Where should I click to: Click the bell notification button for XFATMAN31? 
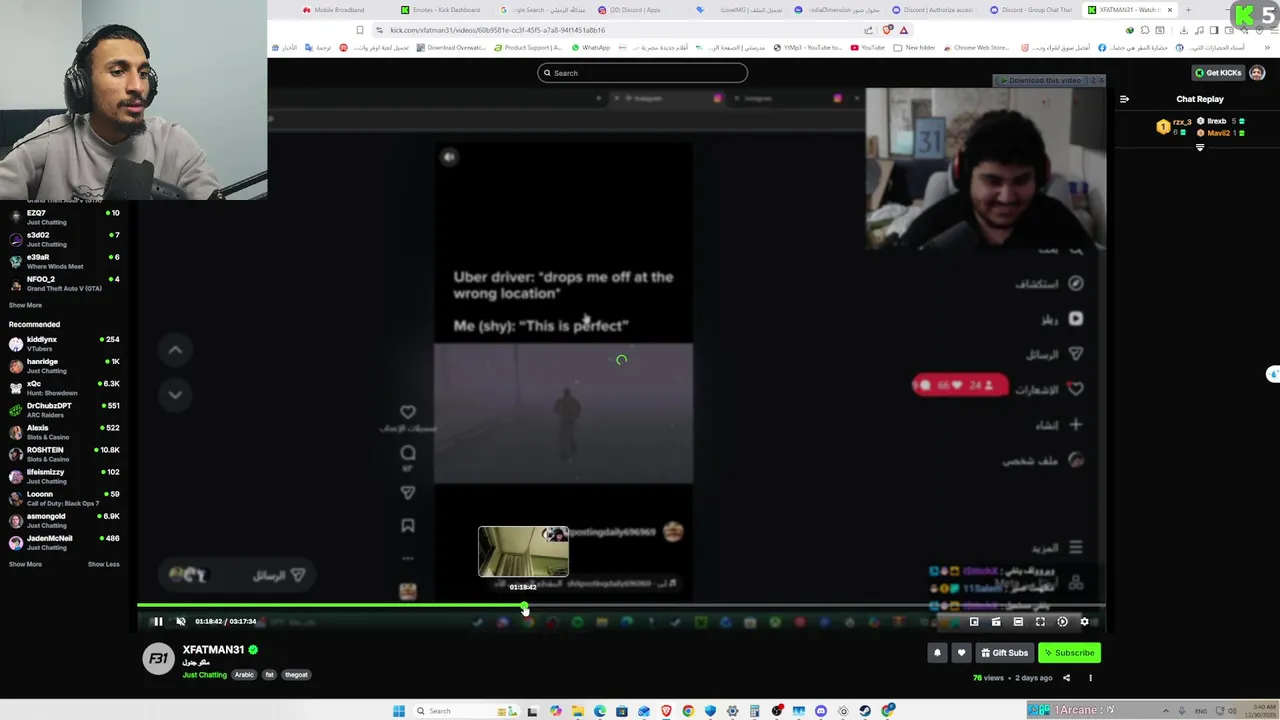937,653
